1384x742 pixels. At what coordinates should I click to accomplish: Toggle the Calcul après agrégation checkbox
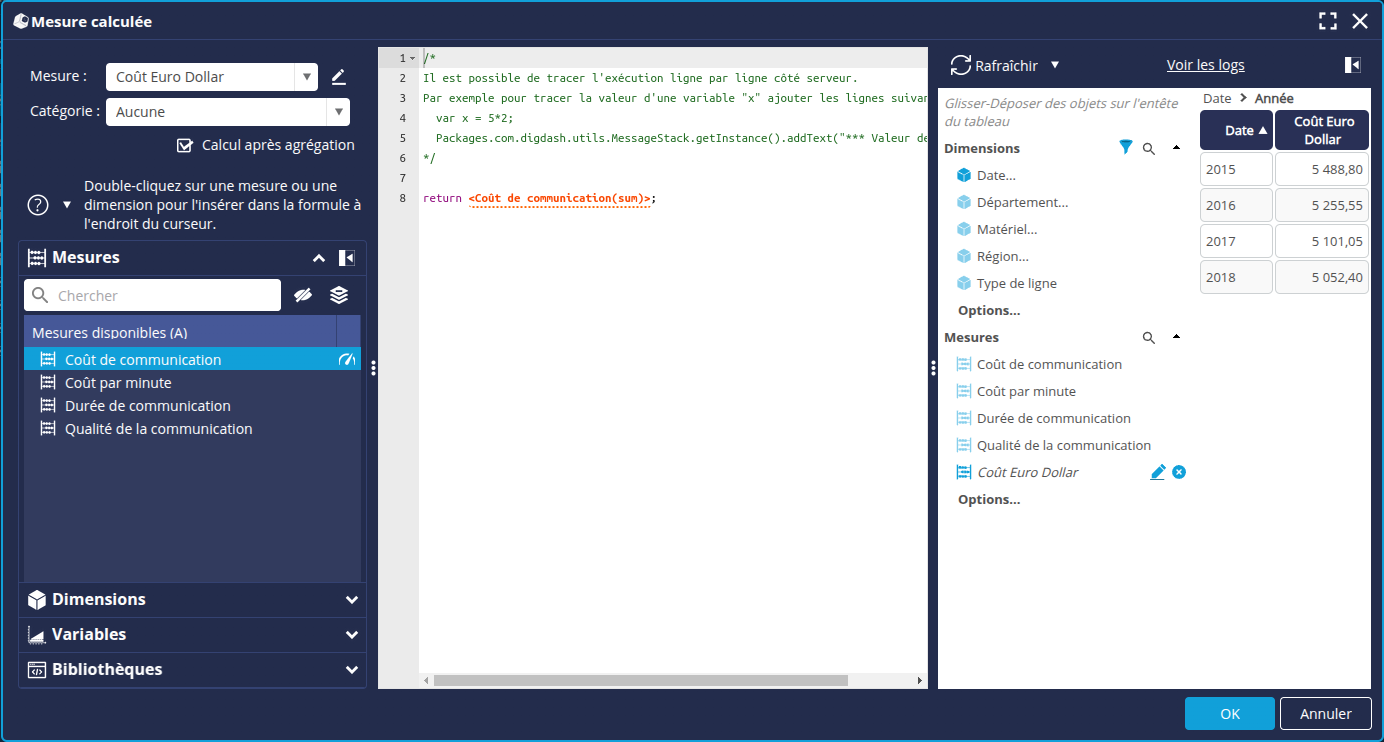[184, 145]
